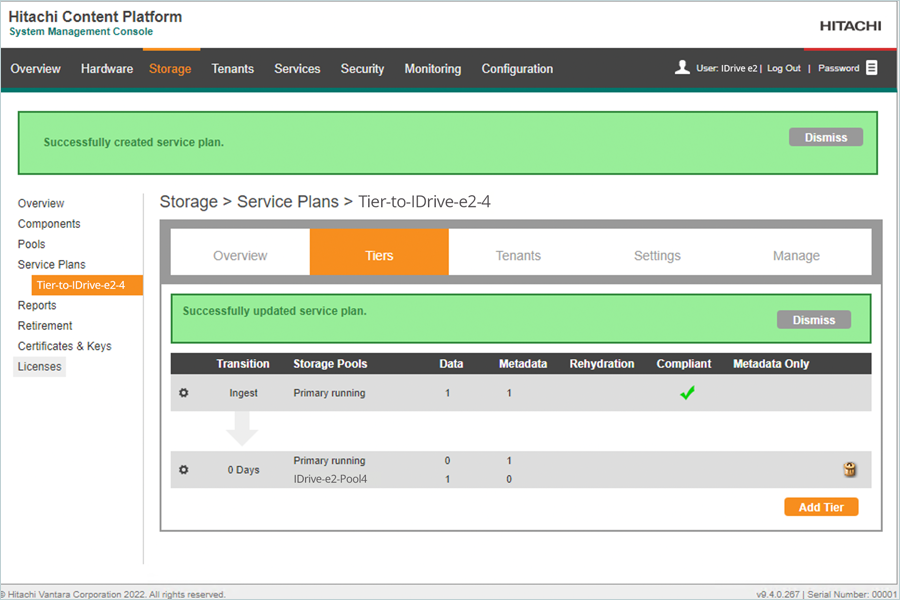This screenshot has height=600, width=900.
Task: Click the Hitachi logo in the header
Action: coord(850,25)
